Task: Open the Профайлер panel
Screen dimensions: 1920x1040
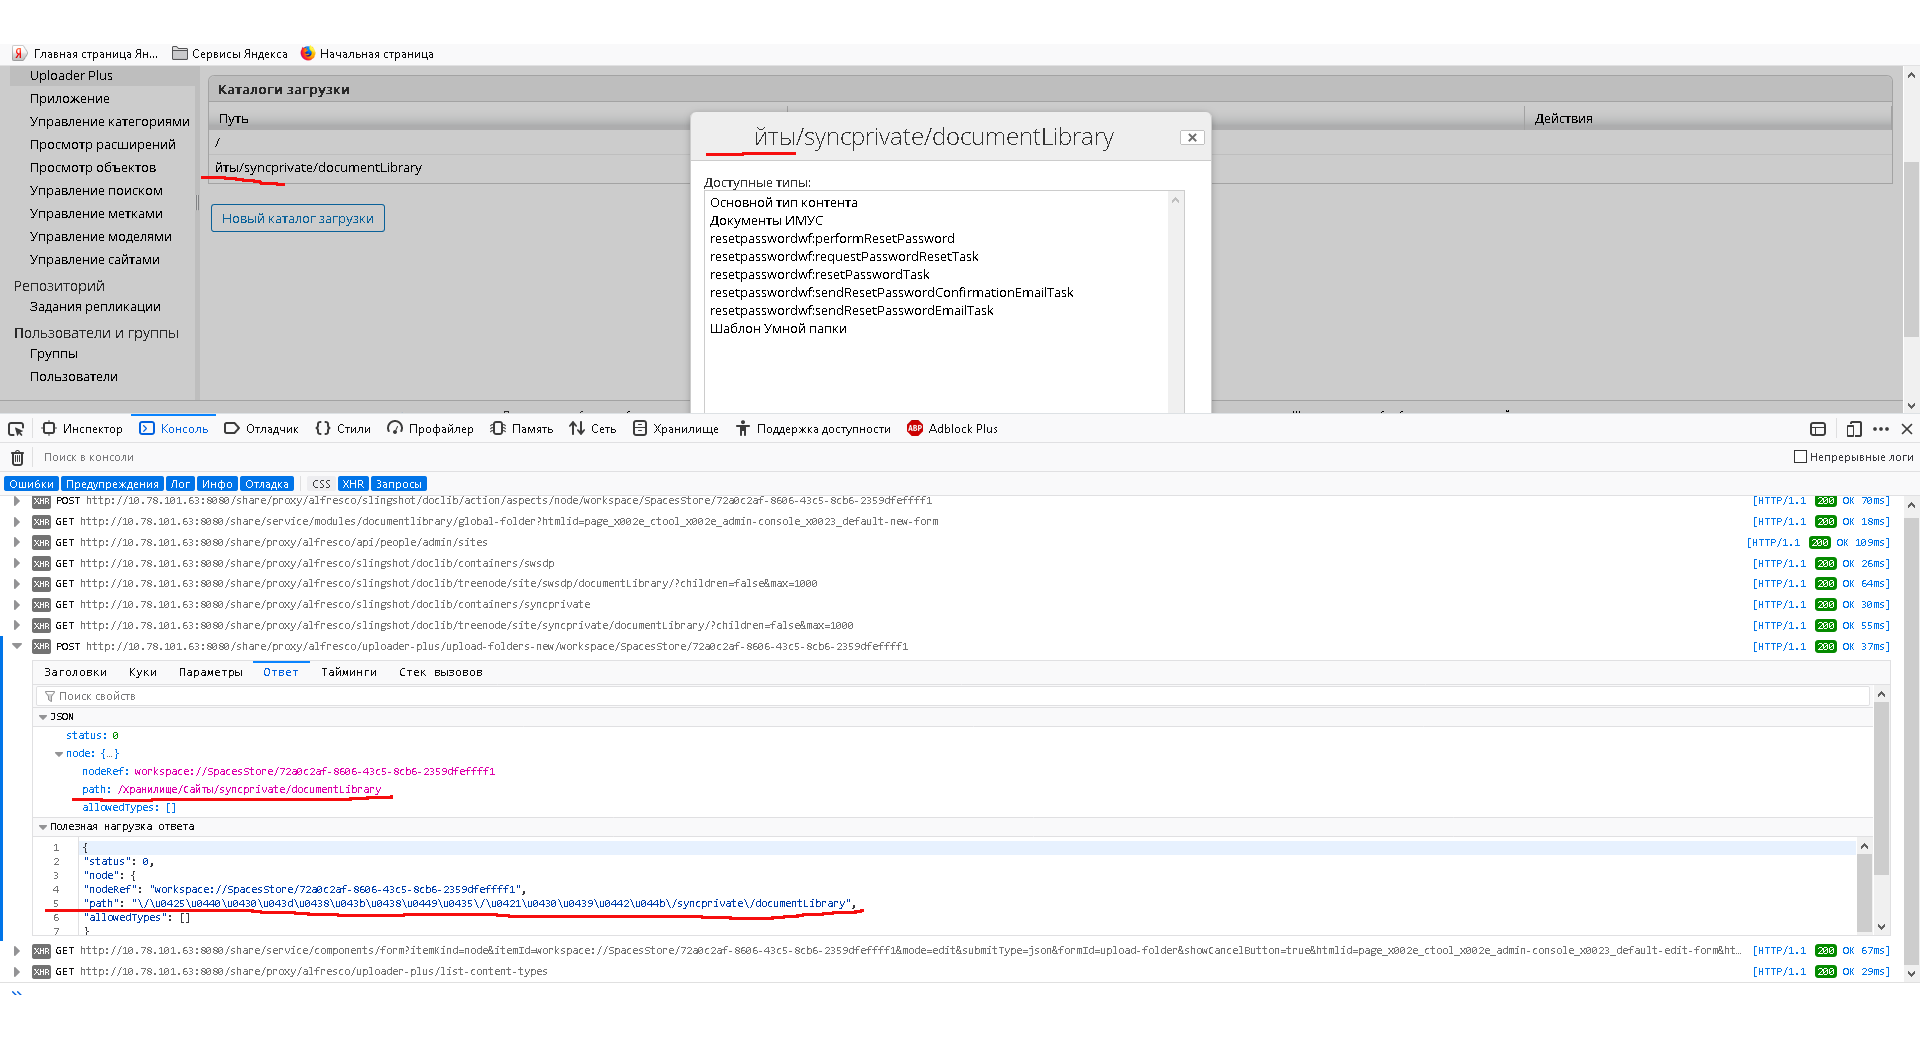Action: click(431, 429)
